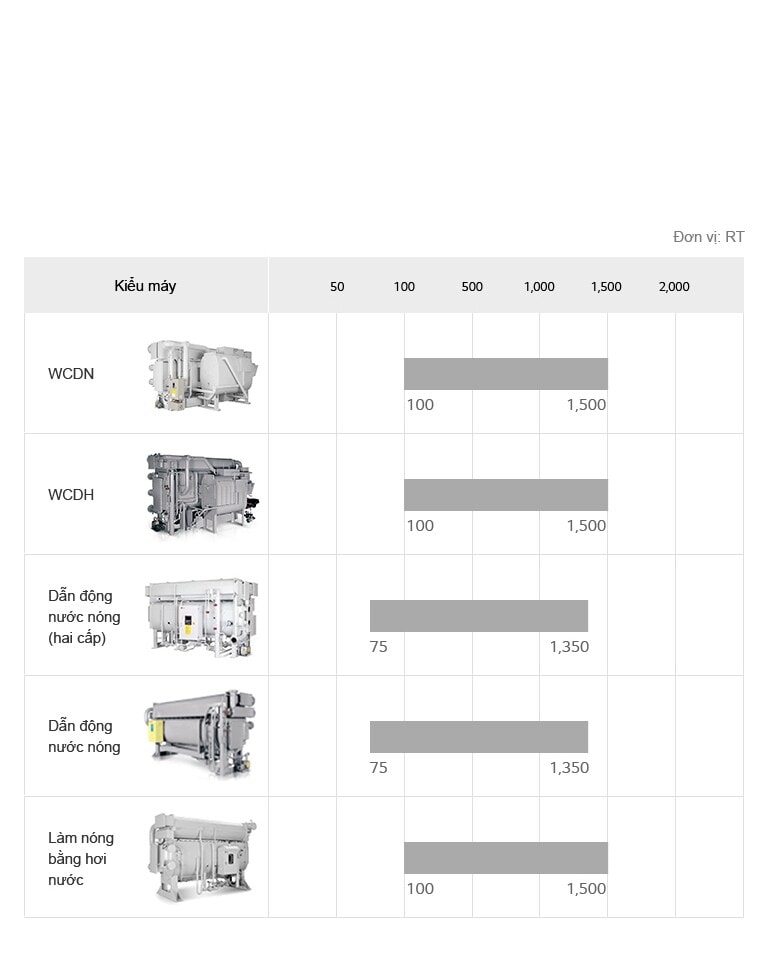This screenshot has width=768, height=980.
Task: Select the WCDH gray capacity range bar
Action: coord(505,495)
